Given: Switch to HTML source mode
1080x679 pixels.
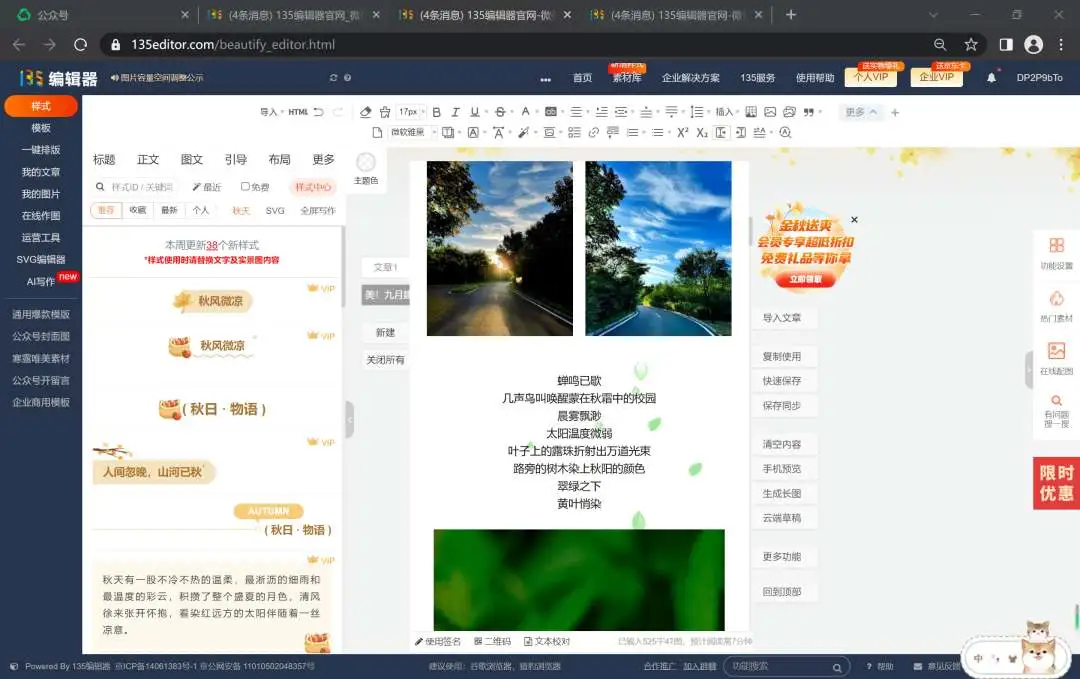Looking at the screenshot, I should (x=298, y=112).
